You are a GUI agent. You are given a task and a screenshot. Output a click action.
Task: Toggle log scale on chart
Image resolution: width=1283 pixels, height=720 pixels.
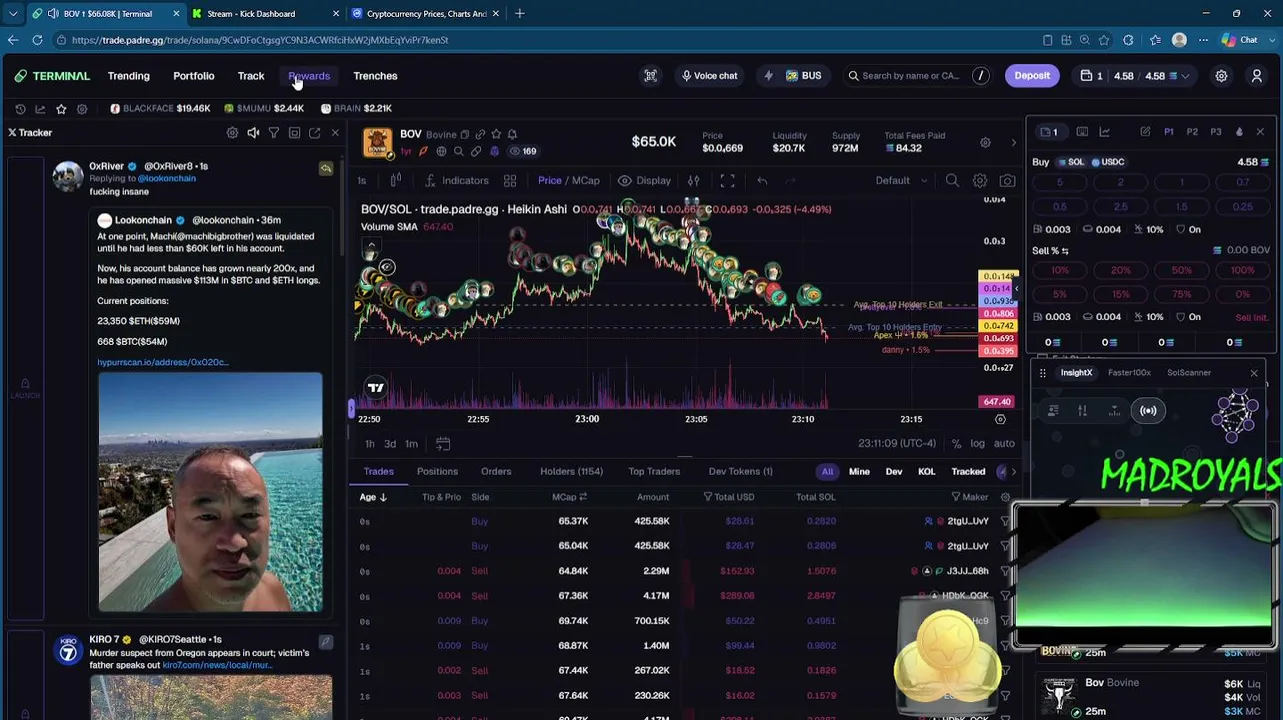point(977,444)
